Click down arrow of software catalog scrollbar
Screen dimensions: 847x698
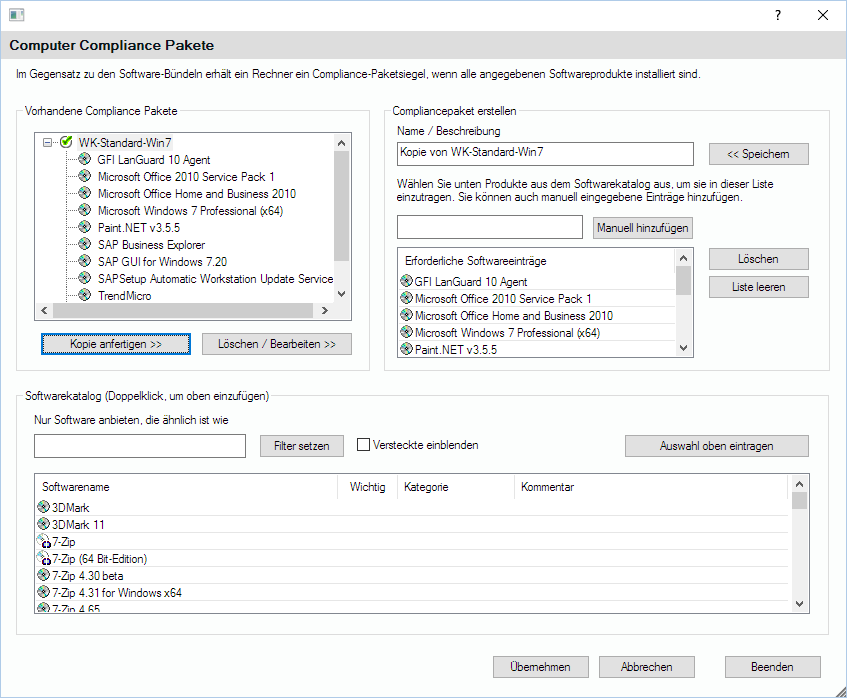[x=800, y=603]
